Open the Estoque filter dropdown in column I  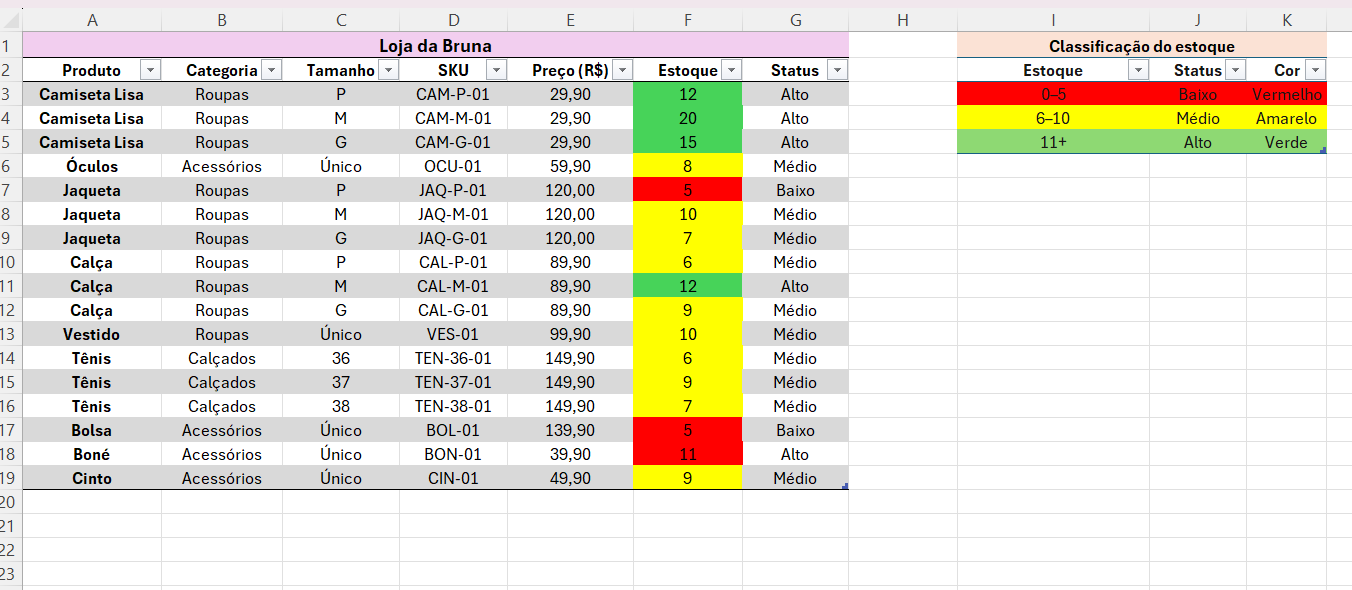[x=1138, y=70]
